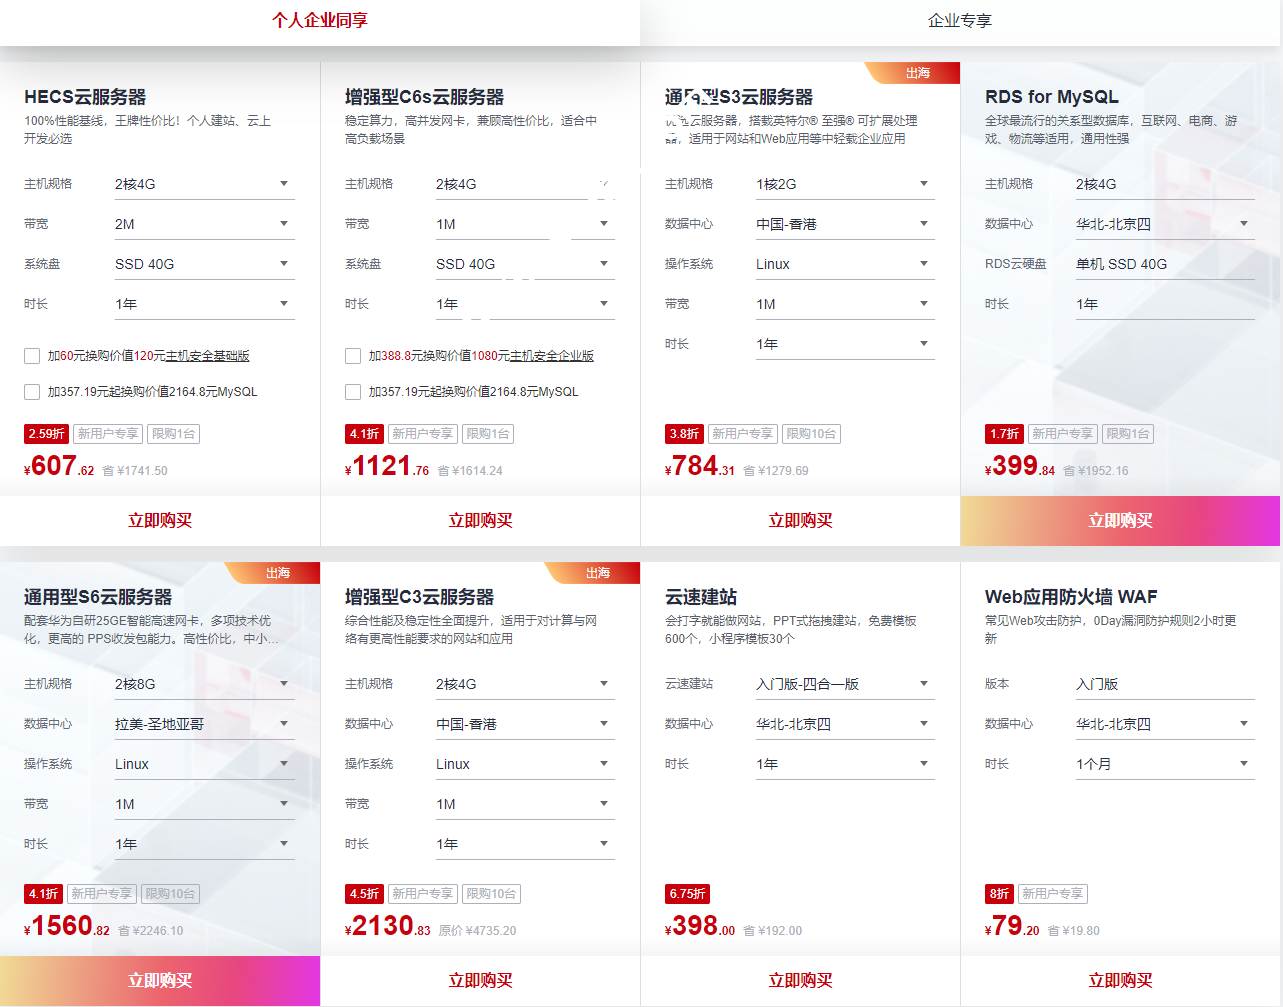Click the 6.75折 discount tag on 云速建站
This screenshot has width=1283, height=1007.
tap(687, 894)
